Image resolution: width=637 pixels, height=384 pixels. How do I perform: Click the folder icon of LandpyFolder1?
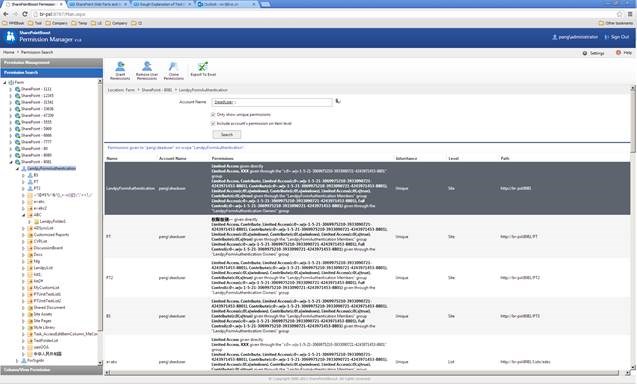(37, 221)
